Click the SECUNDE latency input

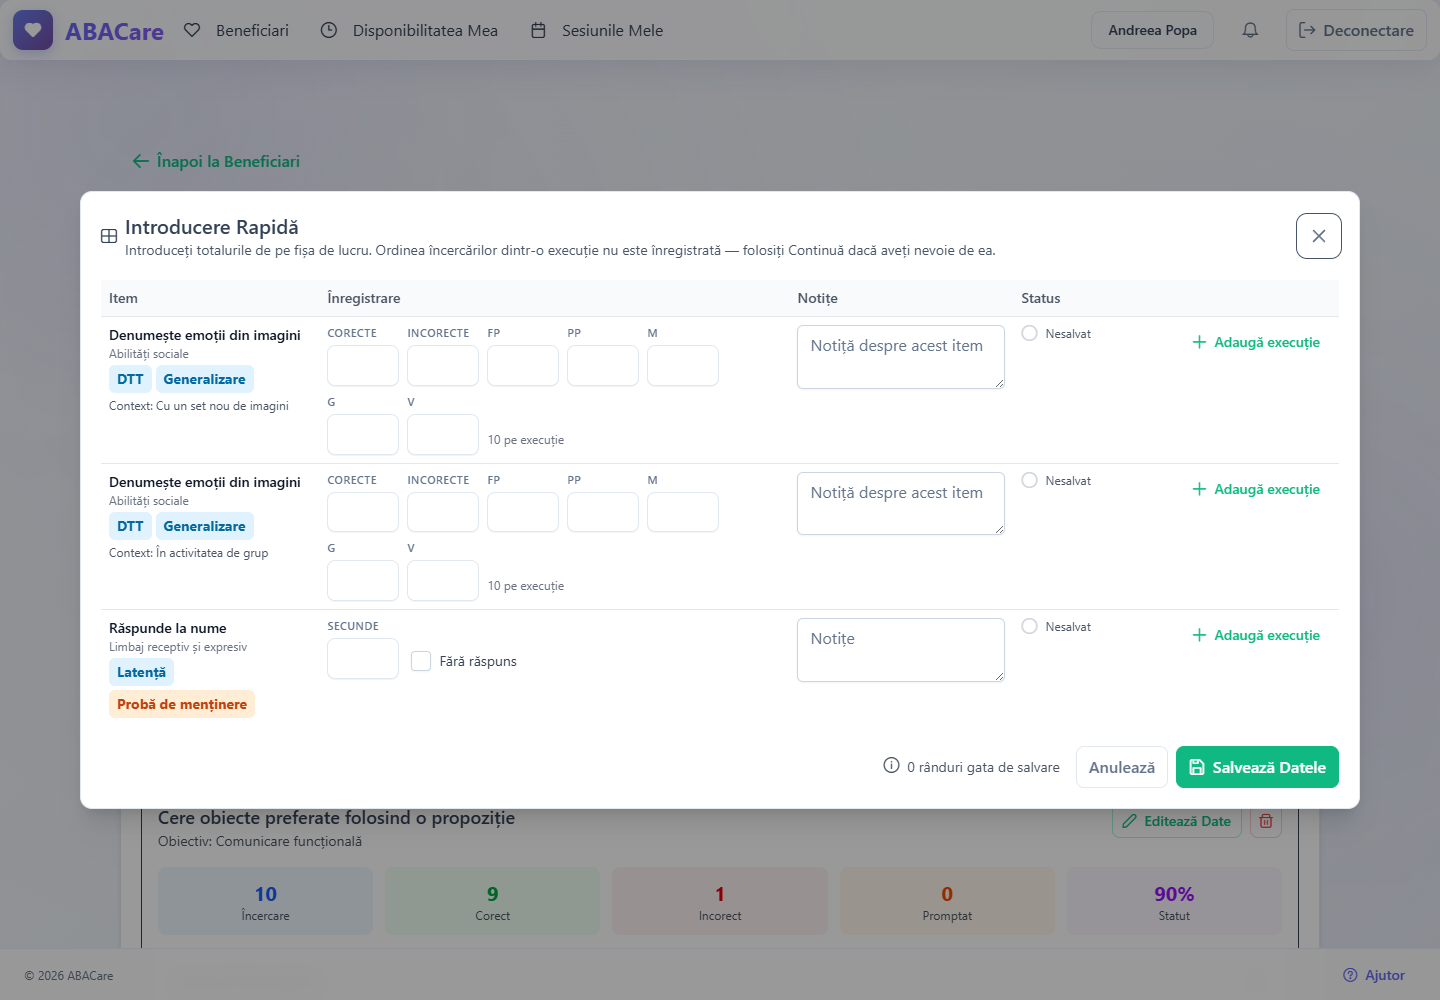[363, 659]
